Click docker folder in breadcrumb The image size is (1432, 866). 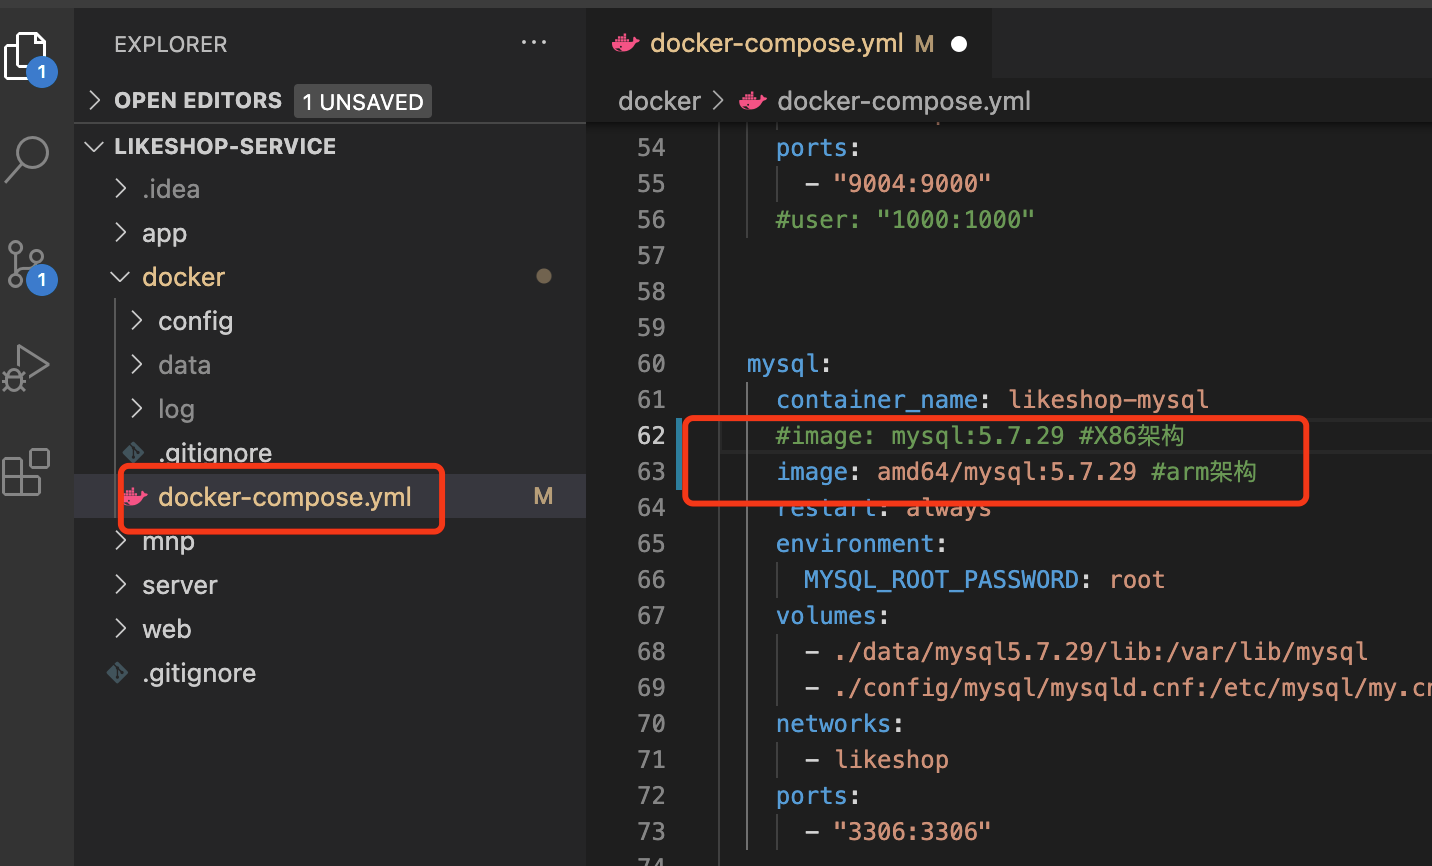tap(659, 101)
